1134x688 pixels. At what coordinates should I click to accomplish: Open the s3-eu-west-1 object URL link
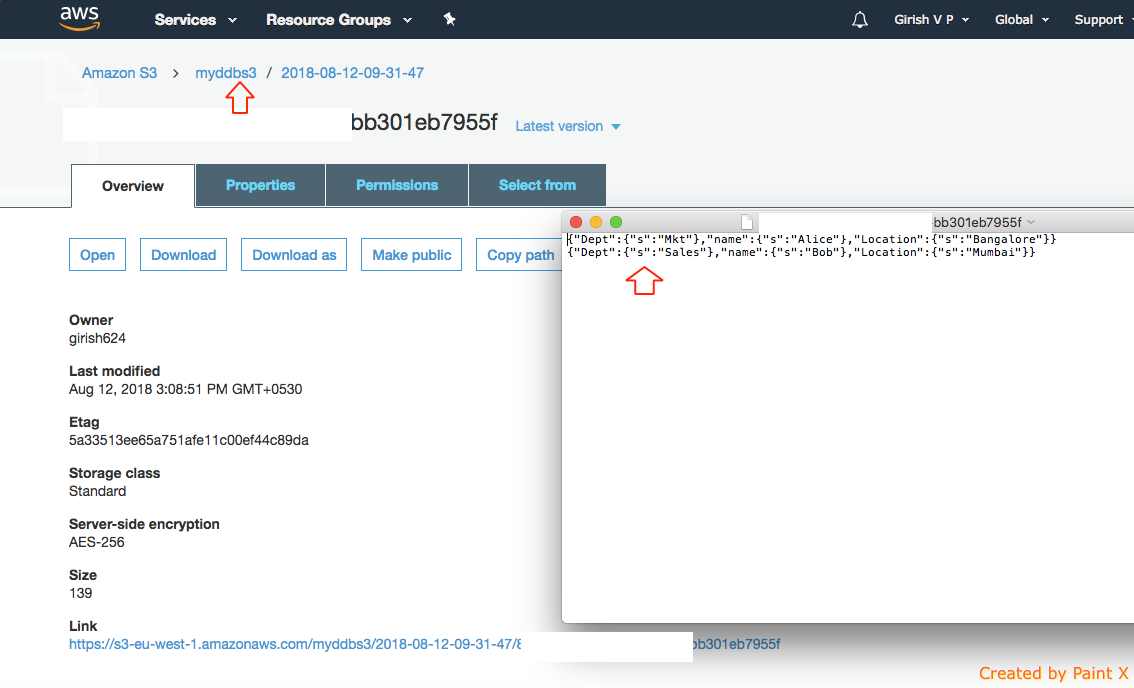[295, 644]
